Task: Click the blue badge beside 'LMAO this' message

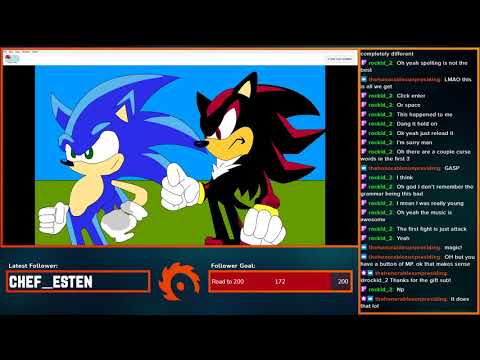Action: (x=364, y=79)
